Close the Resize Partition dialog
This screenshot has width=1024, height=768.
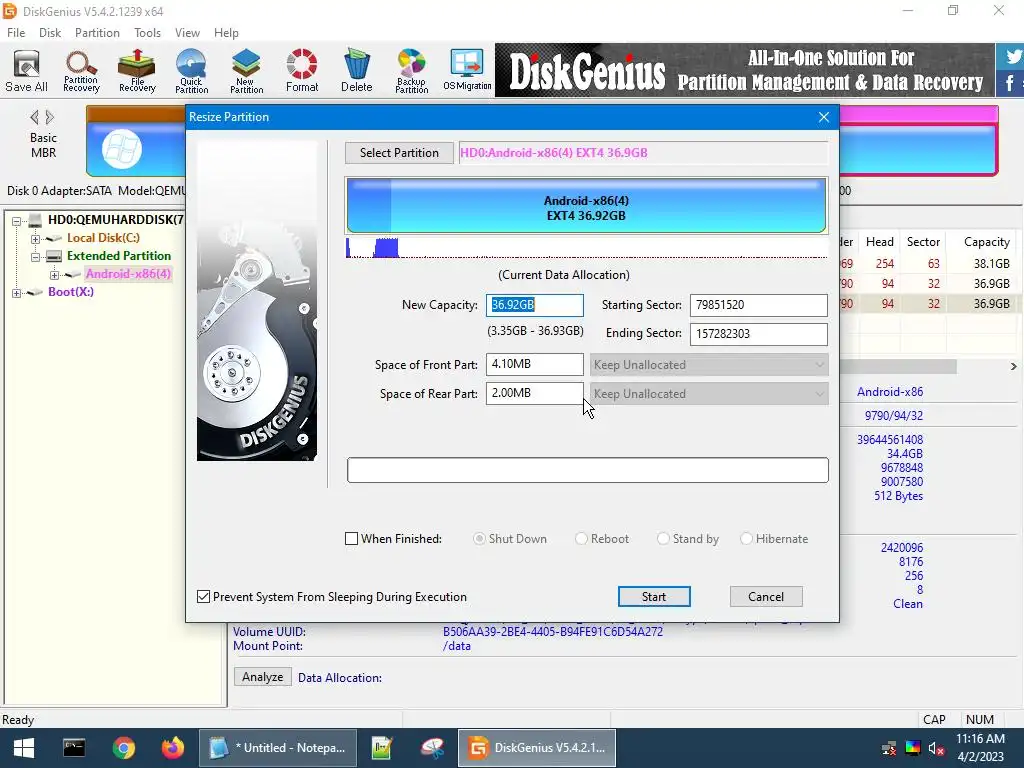point(824,117)
